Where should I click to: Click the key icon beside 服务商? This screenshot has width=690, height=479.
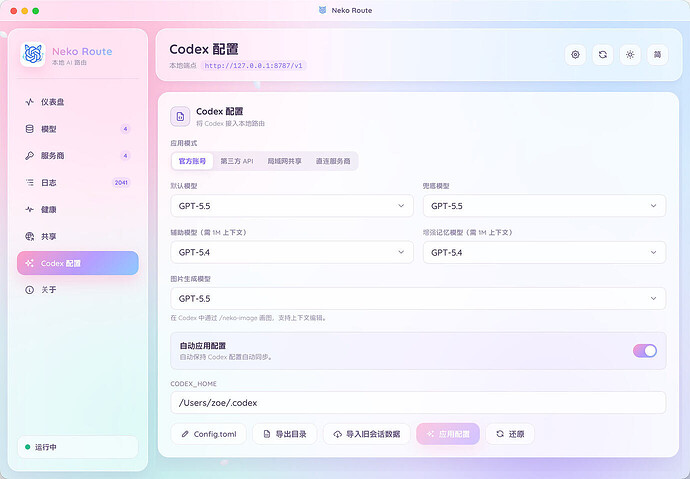pos(29,156)
